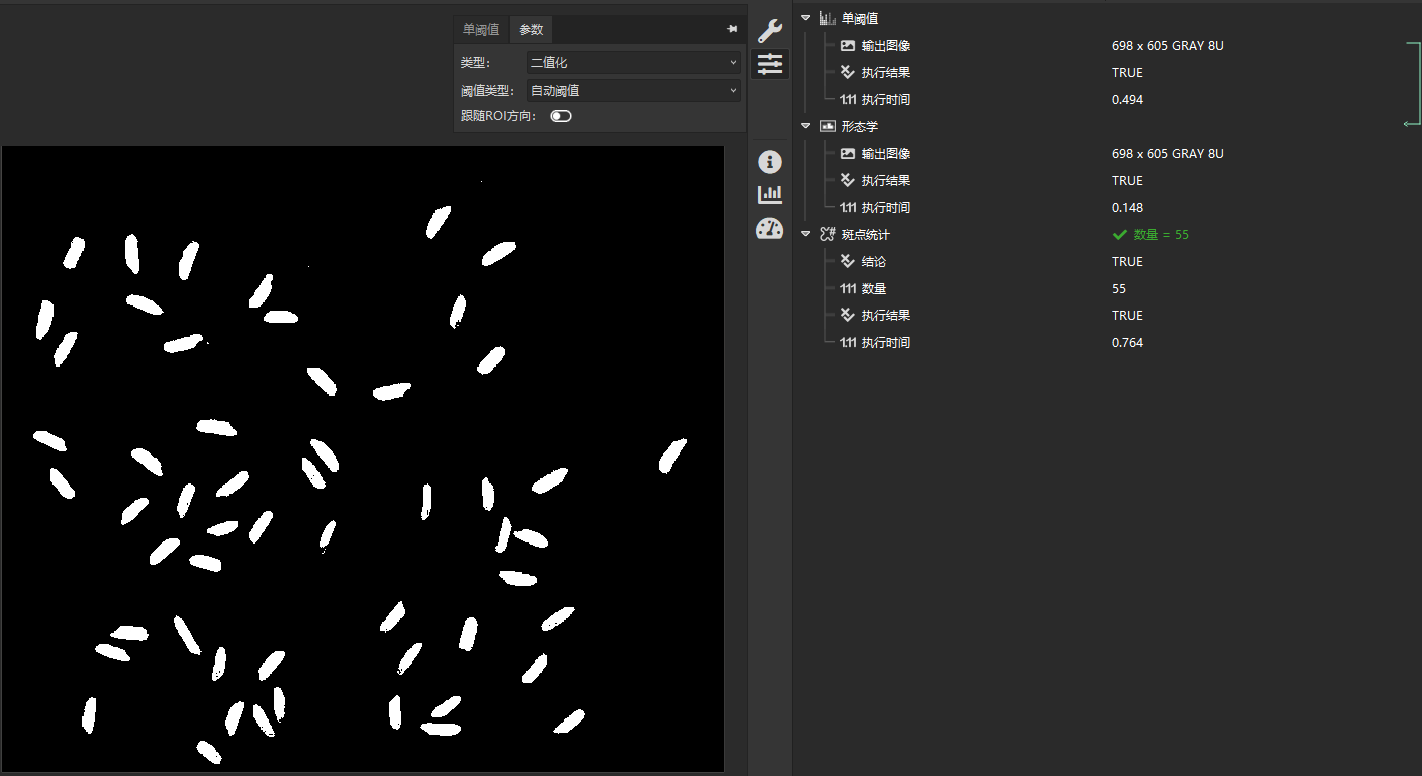Viewport: 1422px width, 776px height.
Task: Switch to the 参数 tab
Action: coord(531,30)
